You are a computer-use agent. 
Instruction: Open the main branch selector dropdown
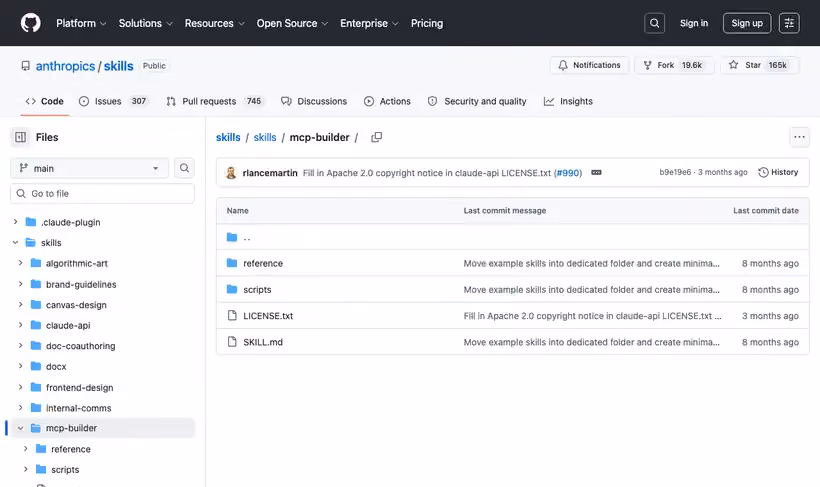tap(89, 168)
